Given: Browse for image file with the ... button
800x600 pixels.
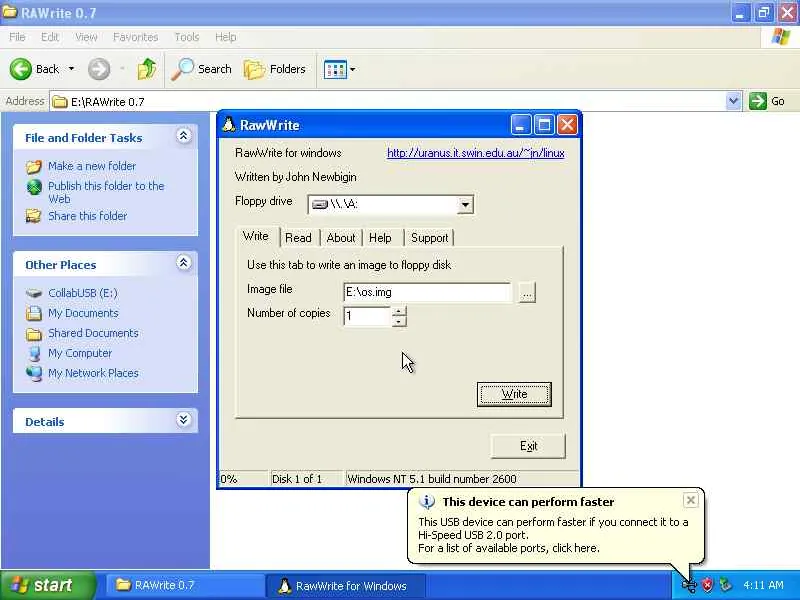Looking at the screenshot, I should (x=527, y=293).
